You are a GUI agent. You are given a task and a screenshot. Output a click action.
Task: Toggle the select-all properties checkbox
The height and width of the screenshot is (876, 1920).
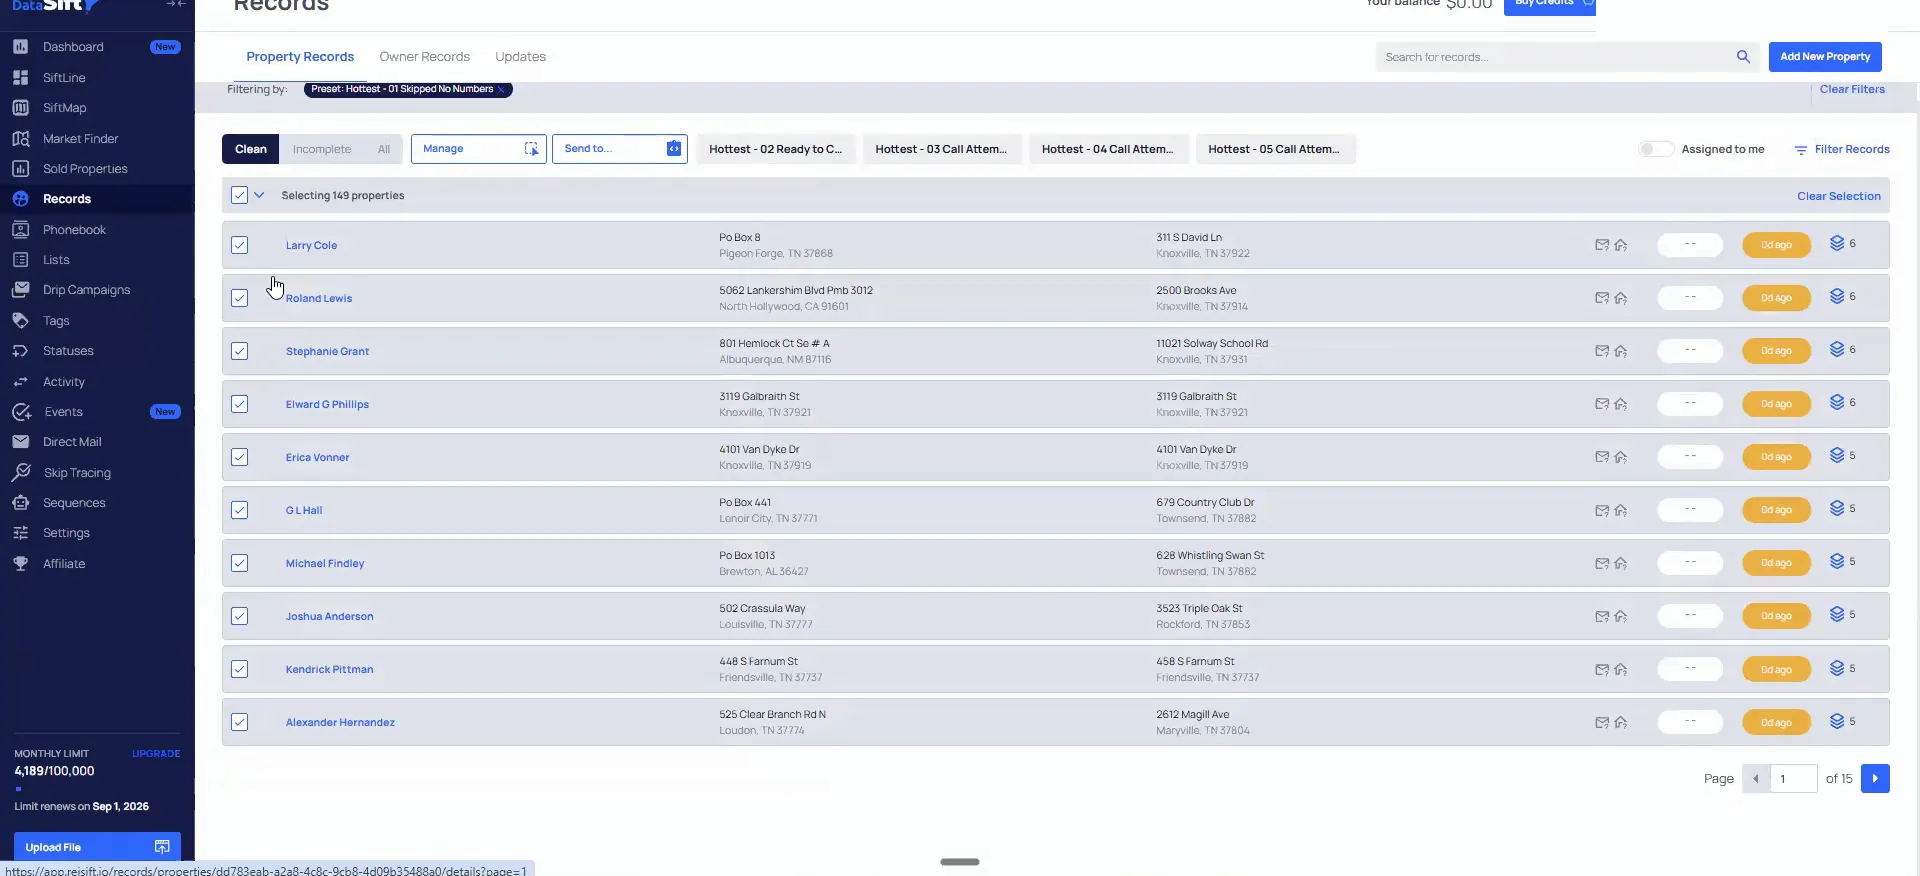(x=239, y=195)
